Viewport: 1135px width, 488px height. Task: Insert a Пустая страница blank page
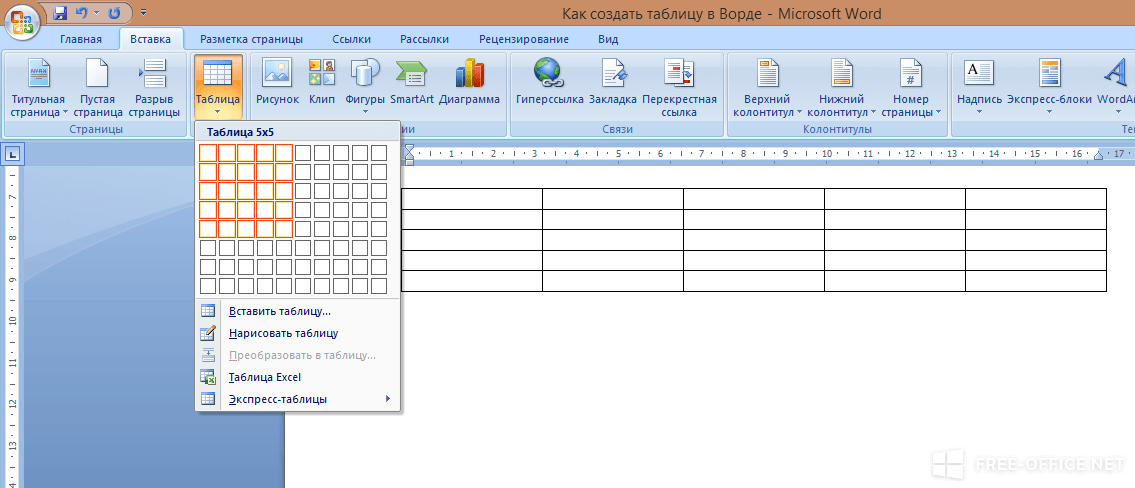click(x=98, y=88)
